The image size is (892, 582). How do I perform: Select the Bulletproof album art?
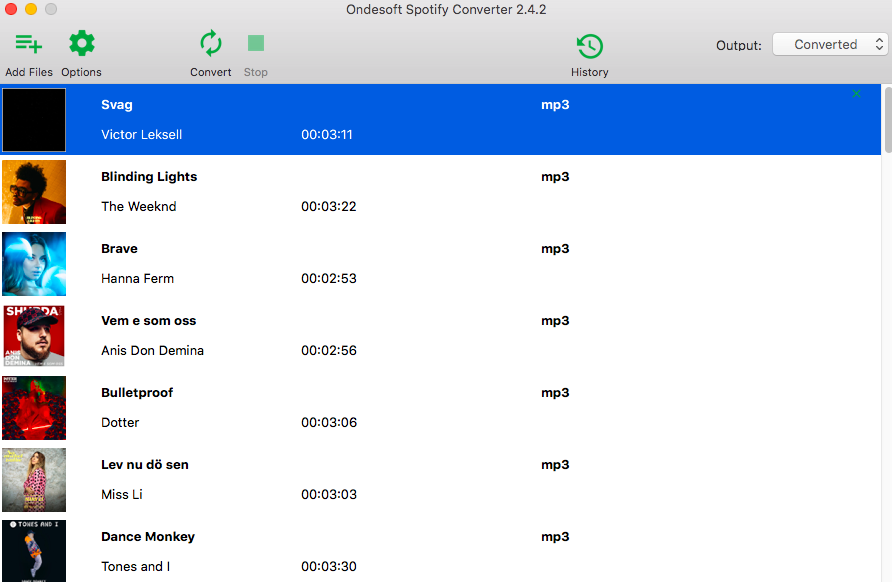(x=34, y=408)
